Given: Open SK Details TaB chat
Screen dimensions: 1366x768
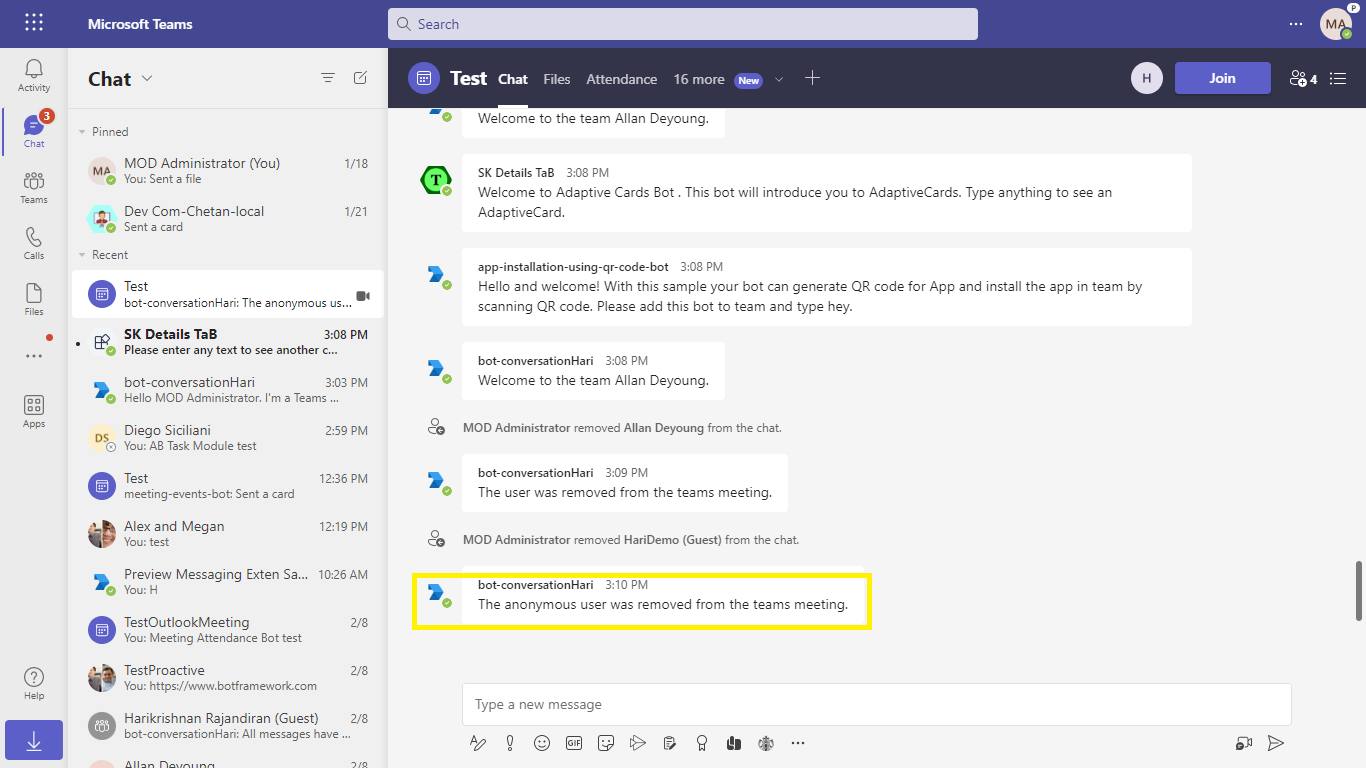Looking at the screenshot, I should 228,342.
